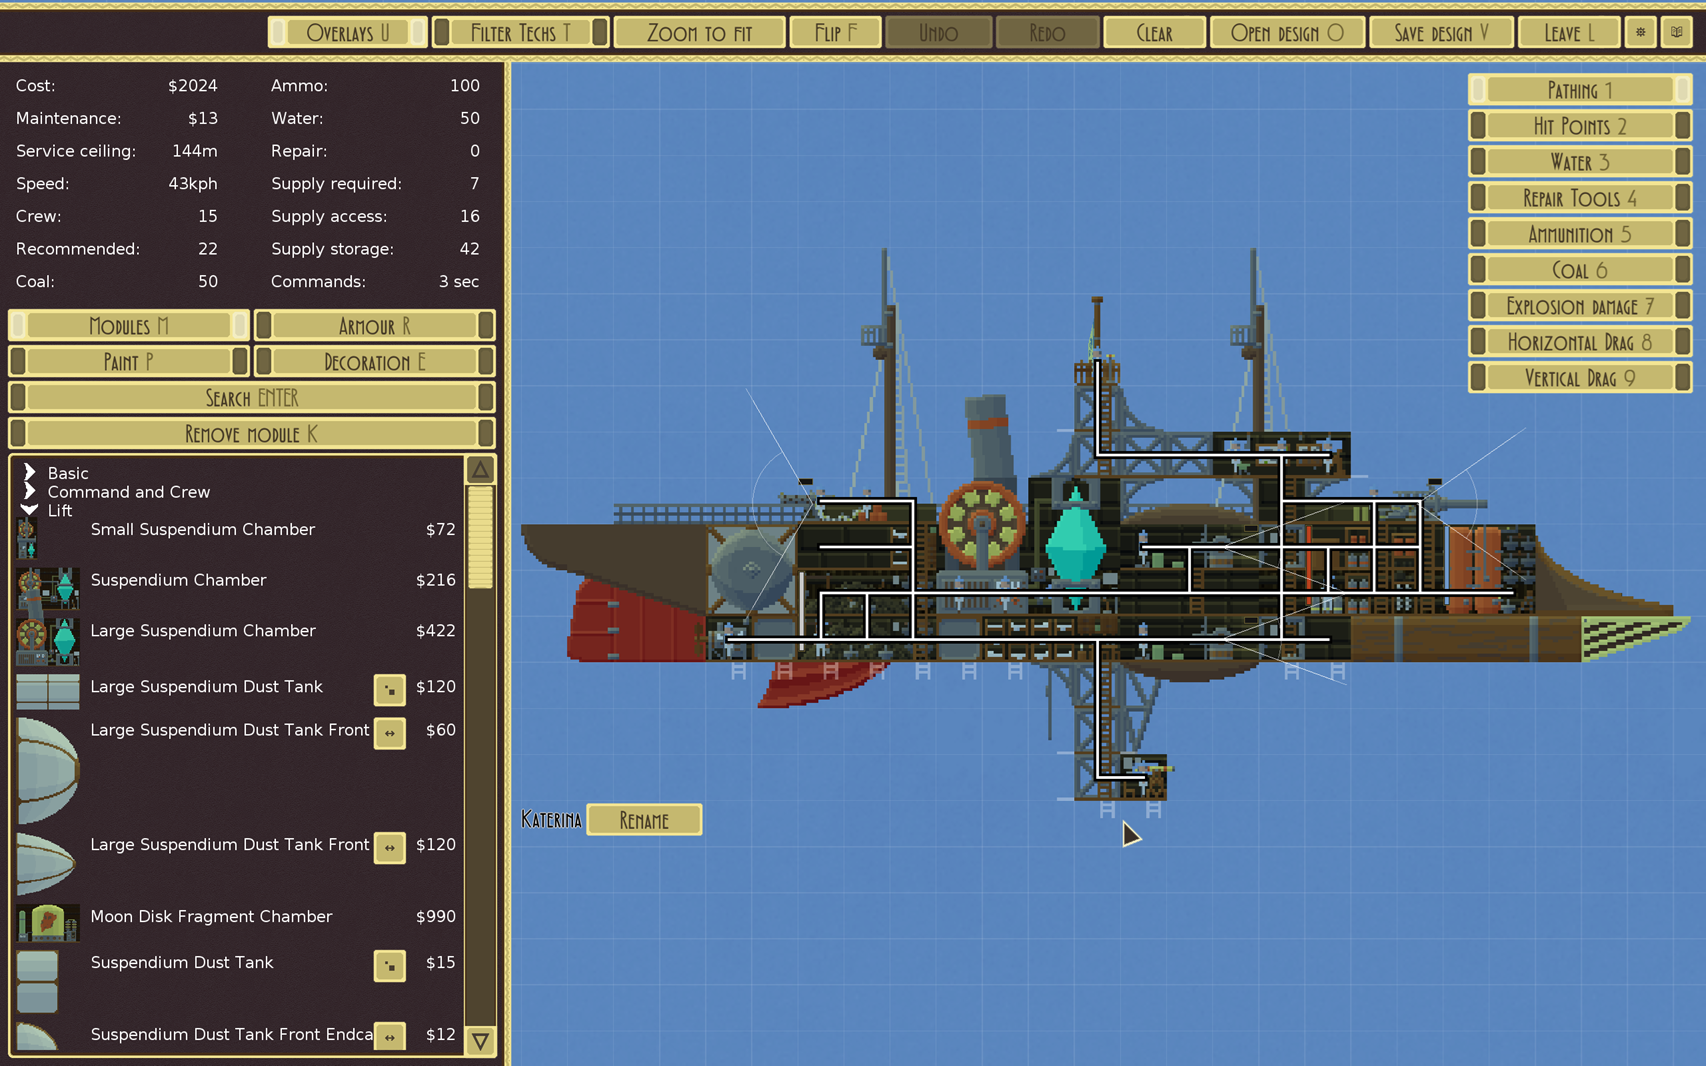
Task: Click the module list scroll up arrow
Action: [481, 469]
